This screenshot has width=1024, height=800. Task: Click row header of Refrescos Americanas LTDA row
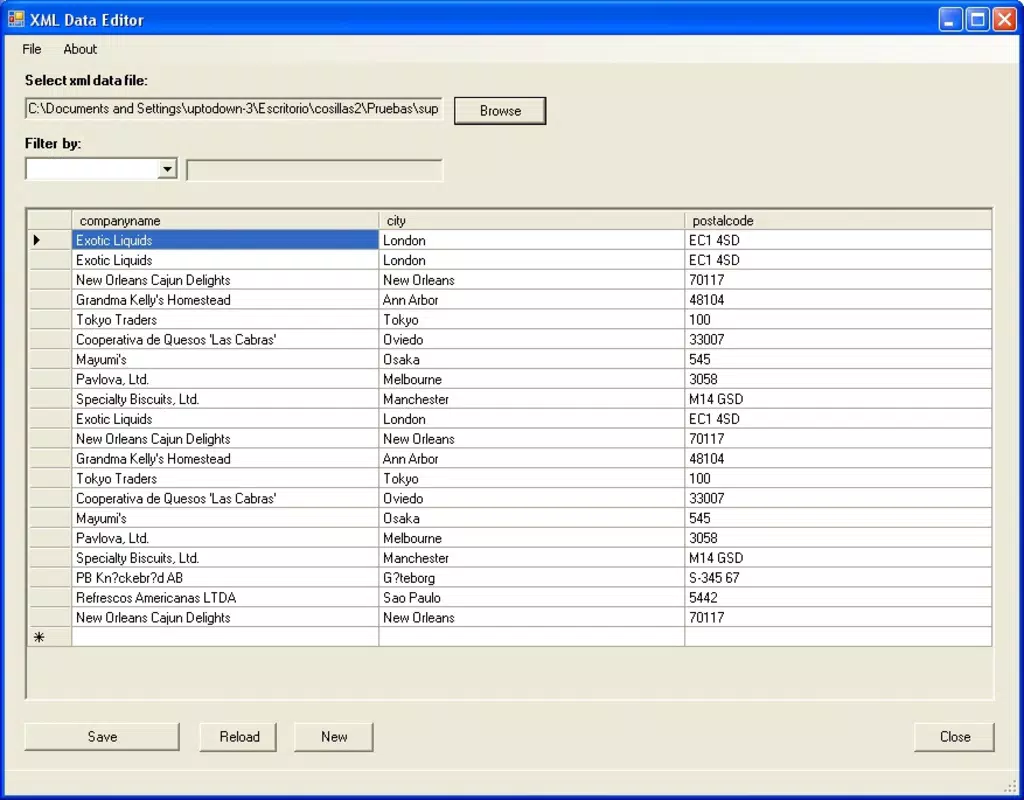(49, 598)
